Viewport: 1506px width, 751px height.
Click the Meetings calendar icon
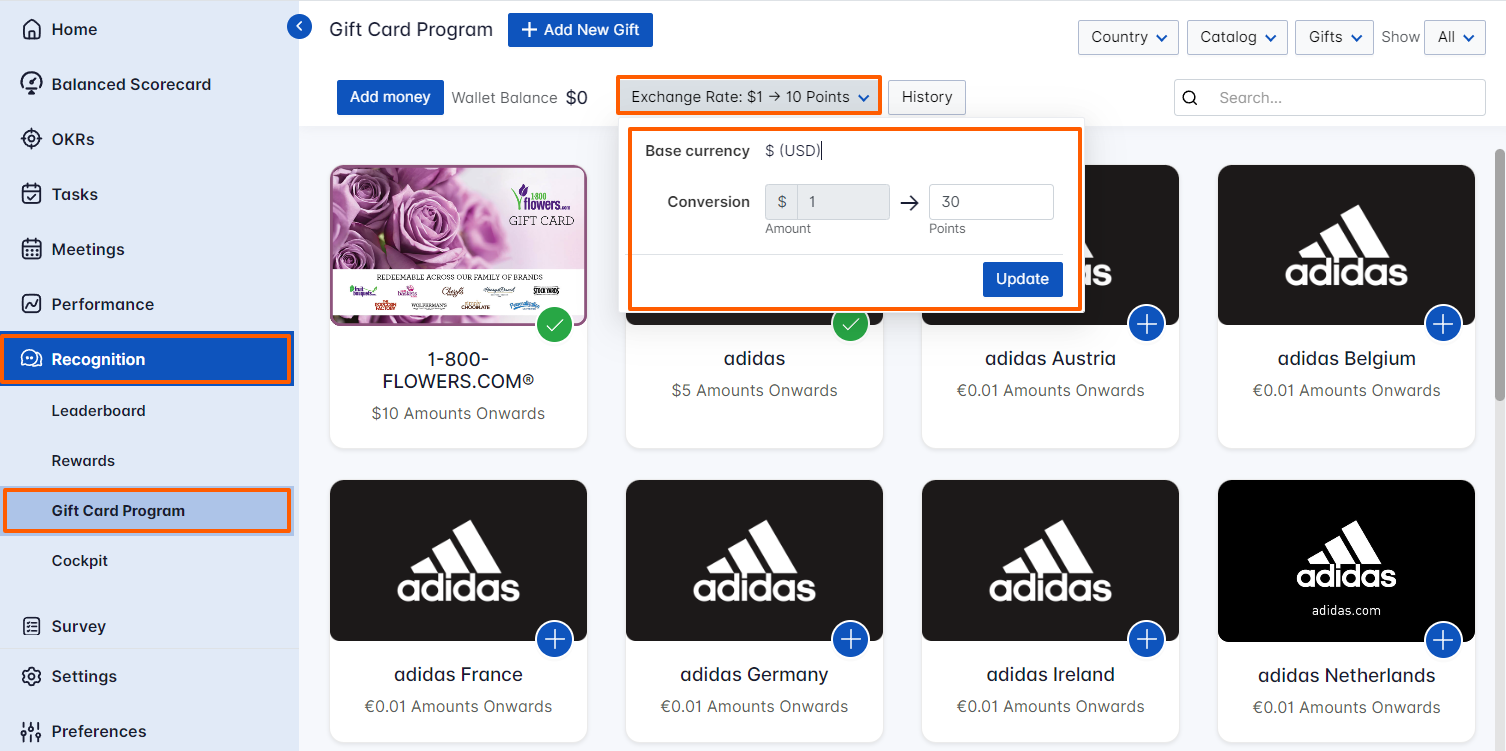click(33, 249)
